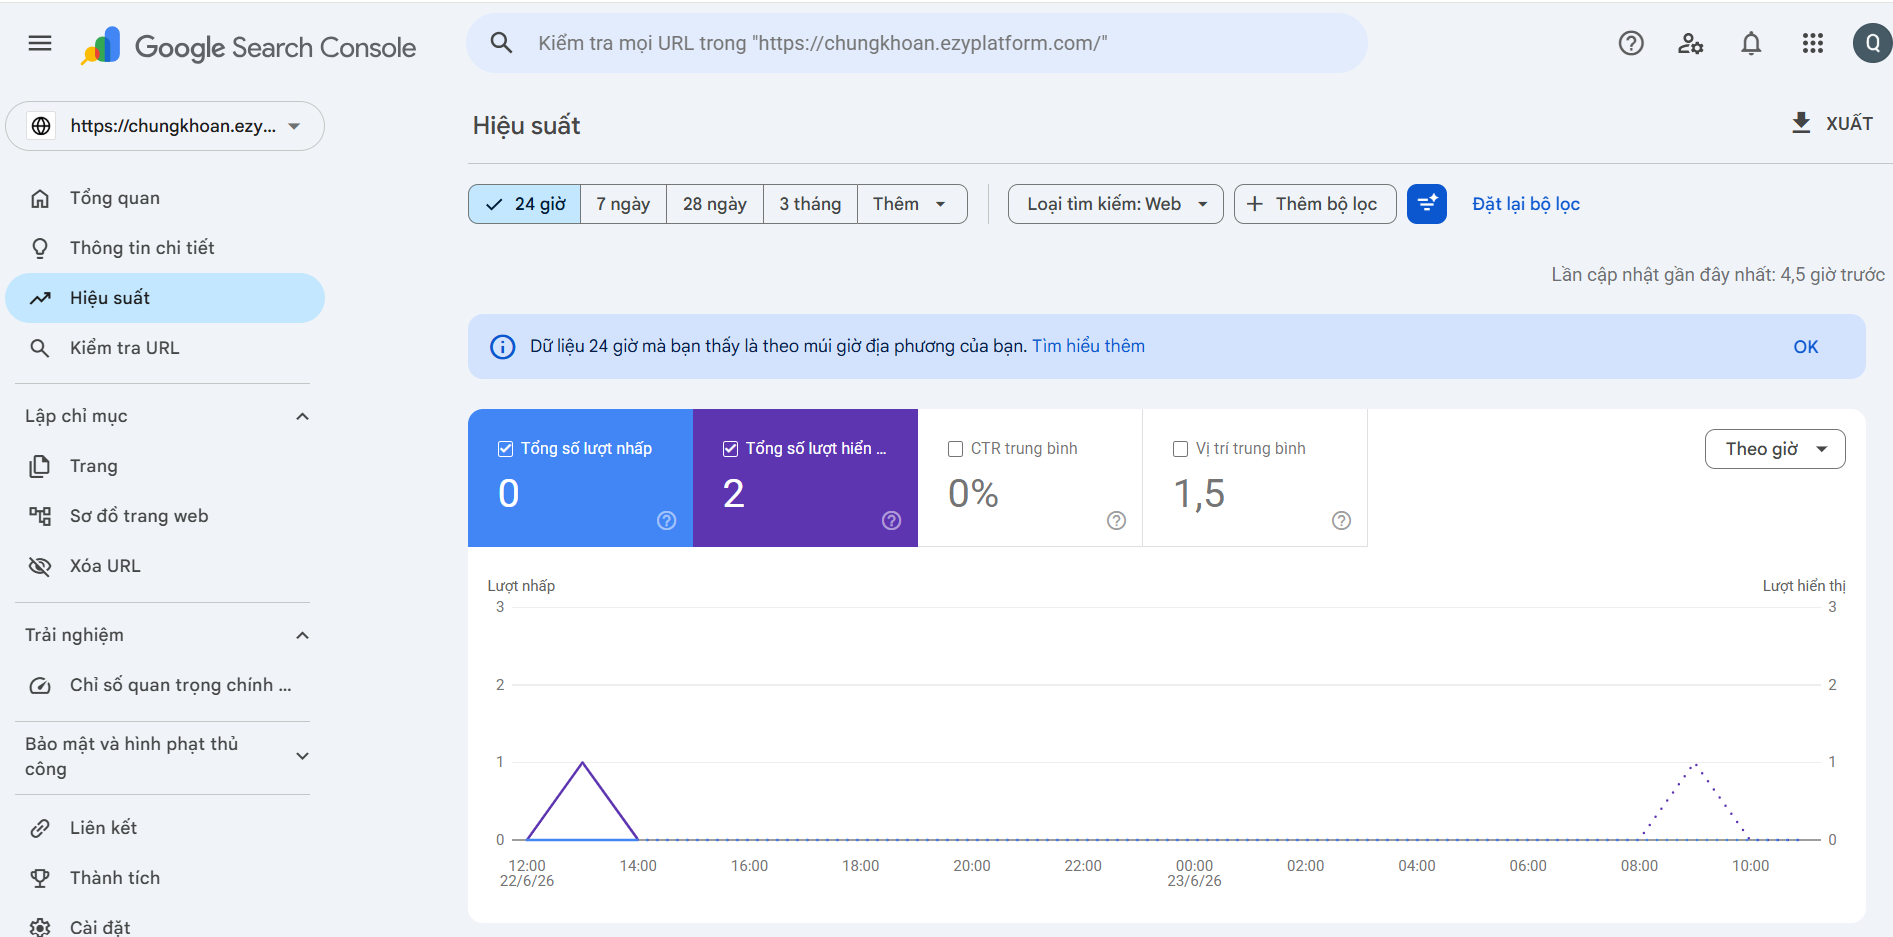Screen dimensions: 1893x937
Task: Click the Đặt lại bộ lọc link
Action: [1526, 204]
